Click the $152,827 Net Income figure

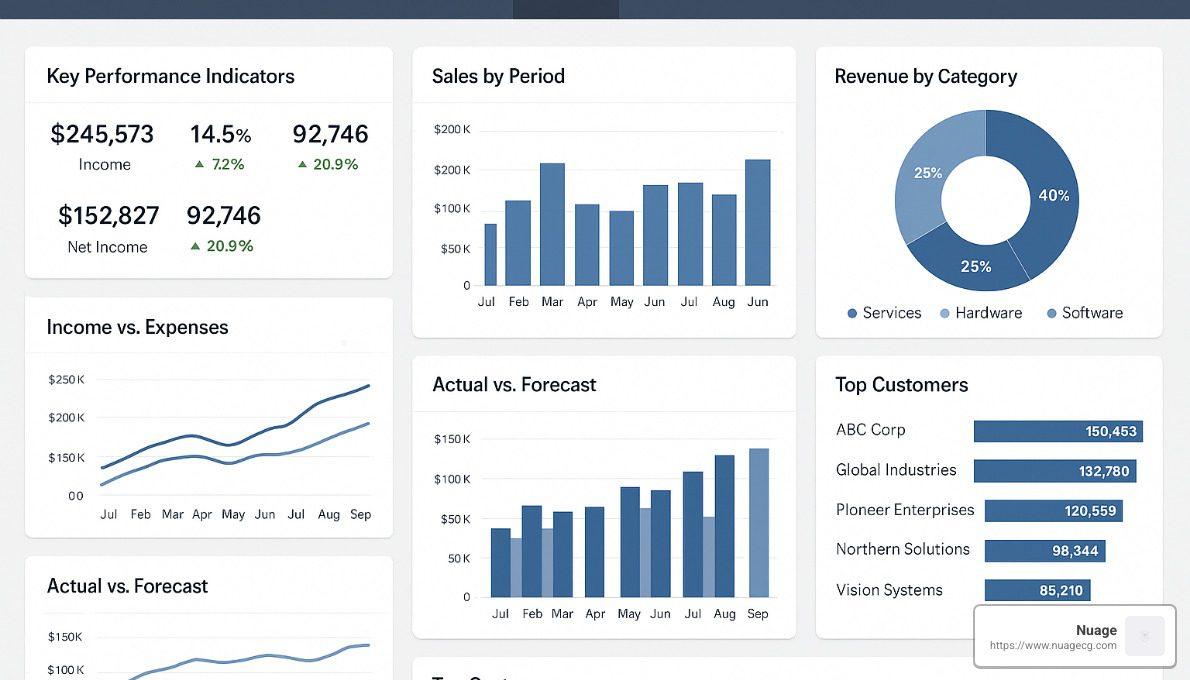[109, 216]
